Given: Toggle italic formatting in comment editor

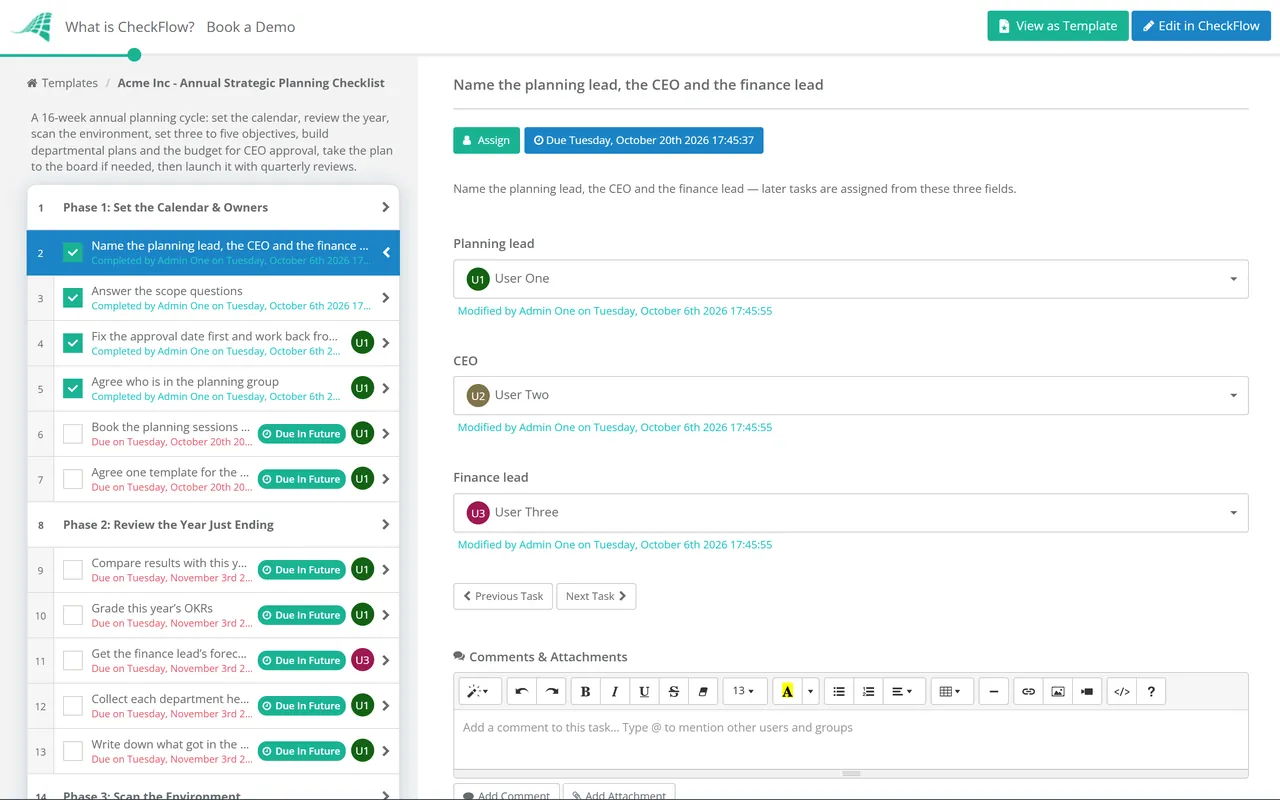Looking at the screenshot, I should point(615,691).
